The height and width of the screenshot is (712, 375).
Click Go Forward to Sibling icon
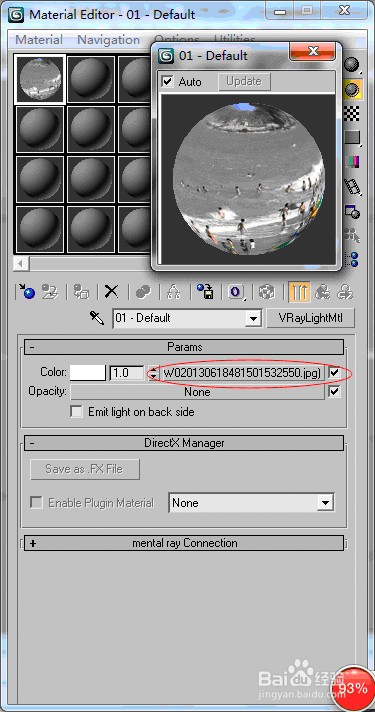(345, 291)
